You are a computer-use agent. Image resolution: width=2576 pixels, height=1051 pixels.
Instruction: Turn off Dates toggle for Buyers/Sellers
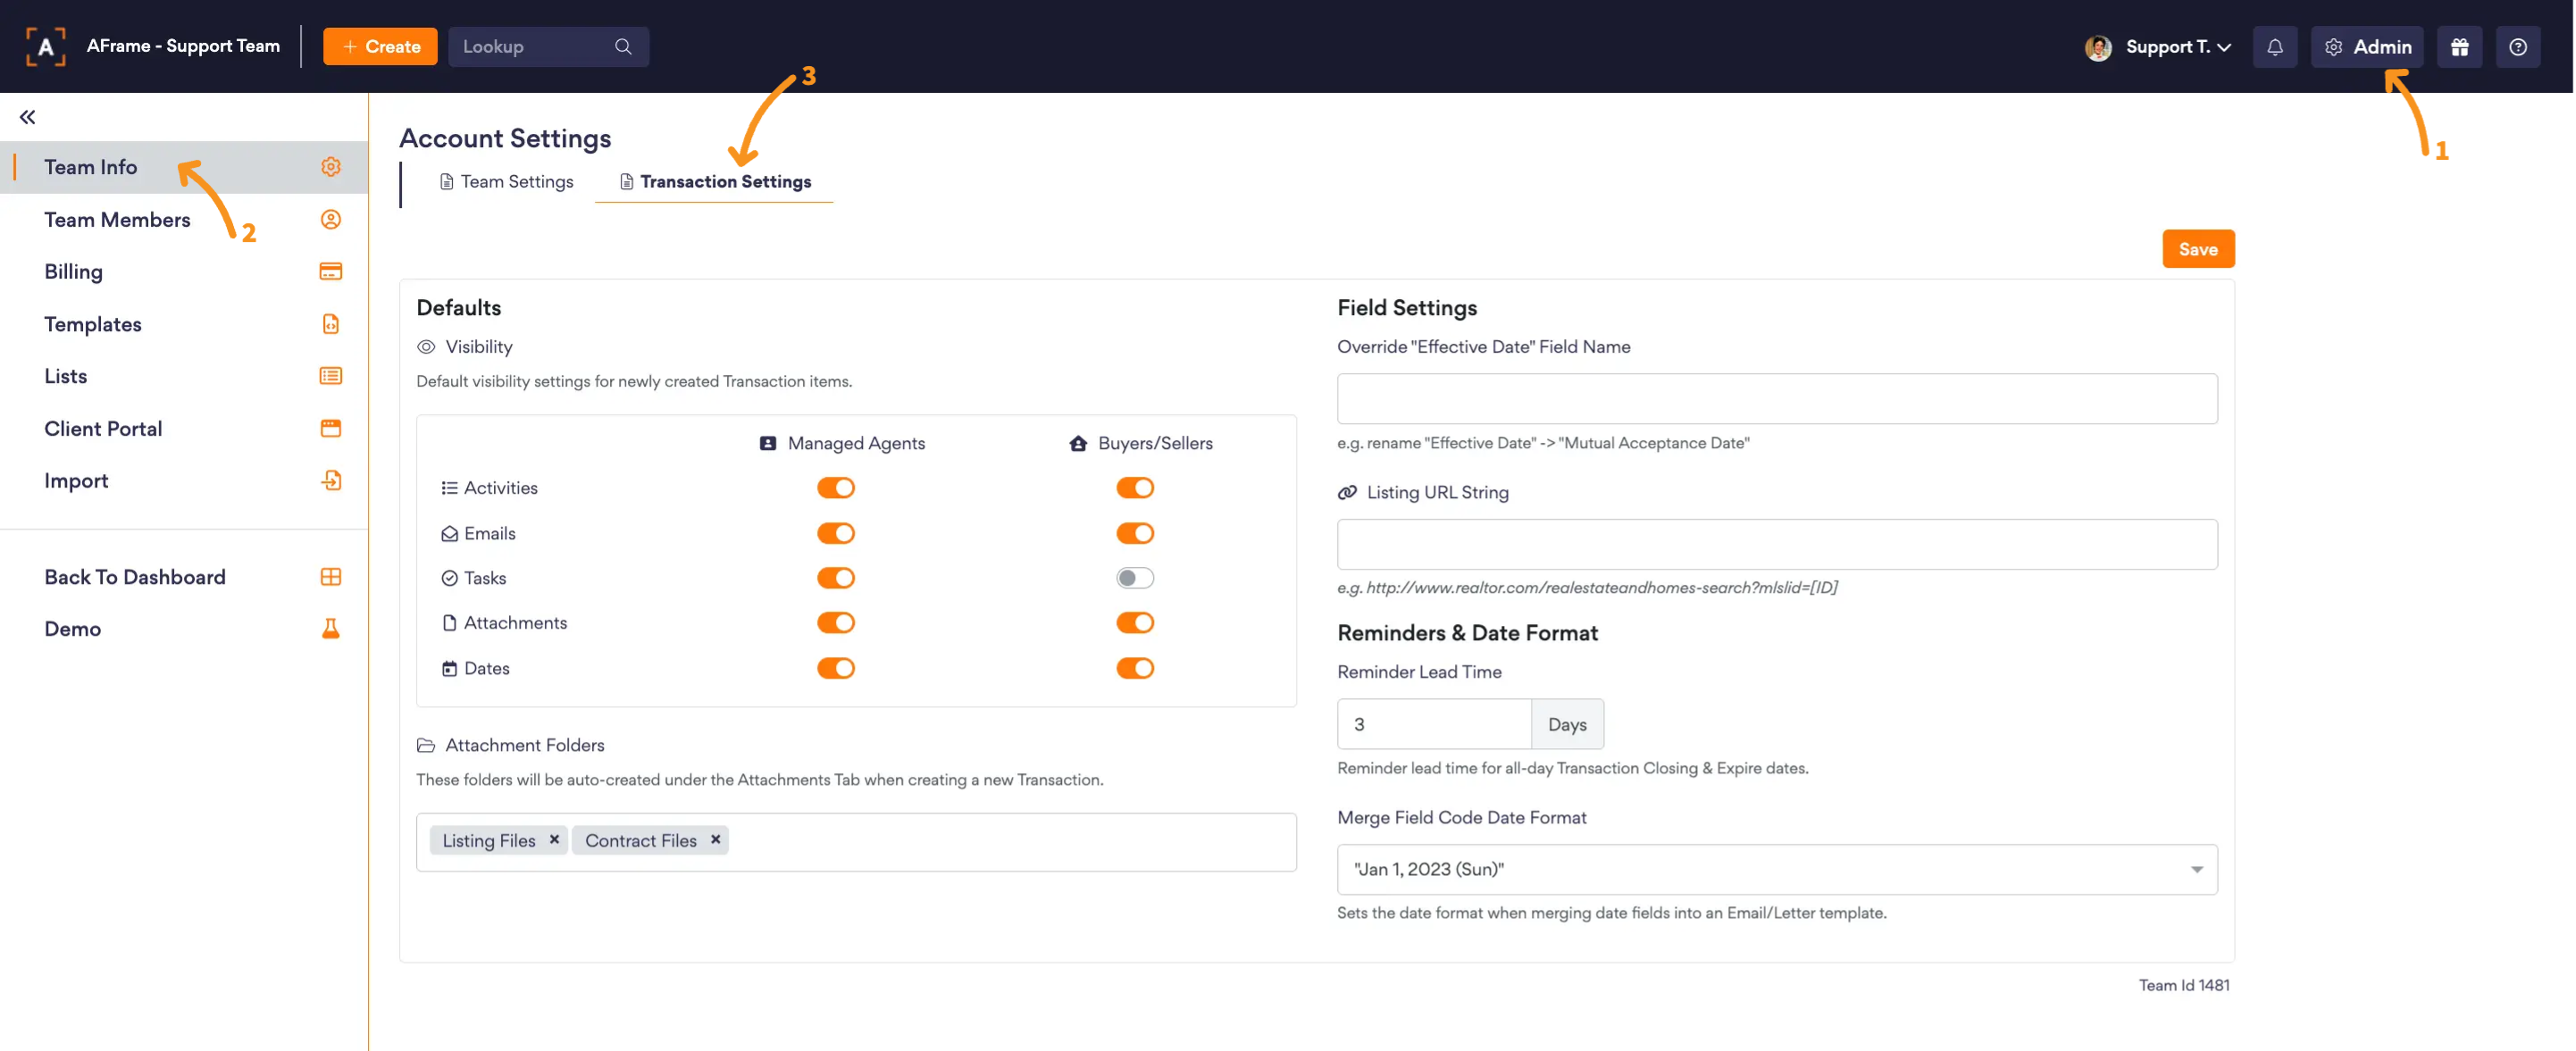[1134, 668]
